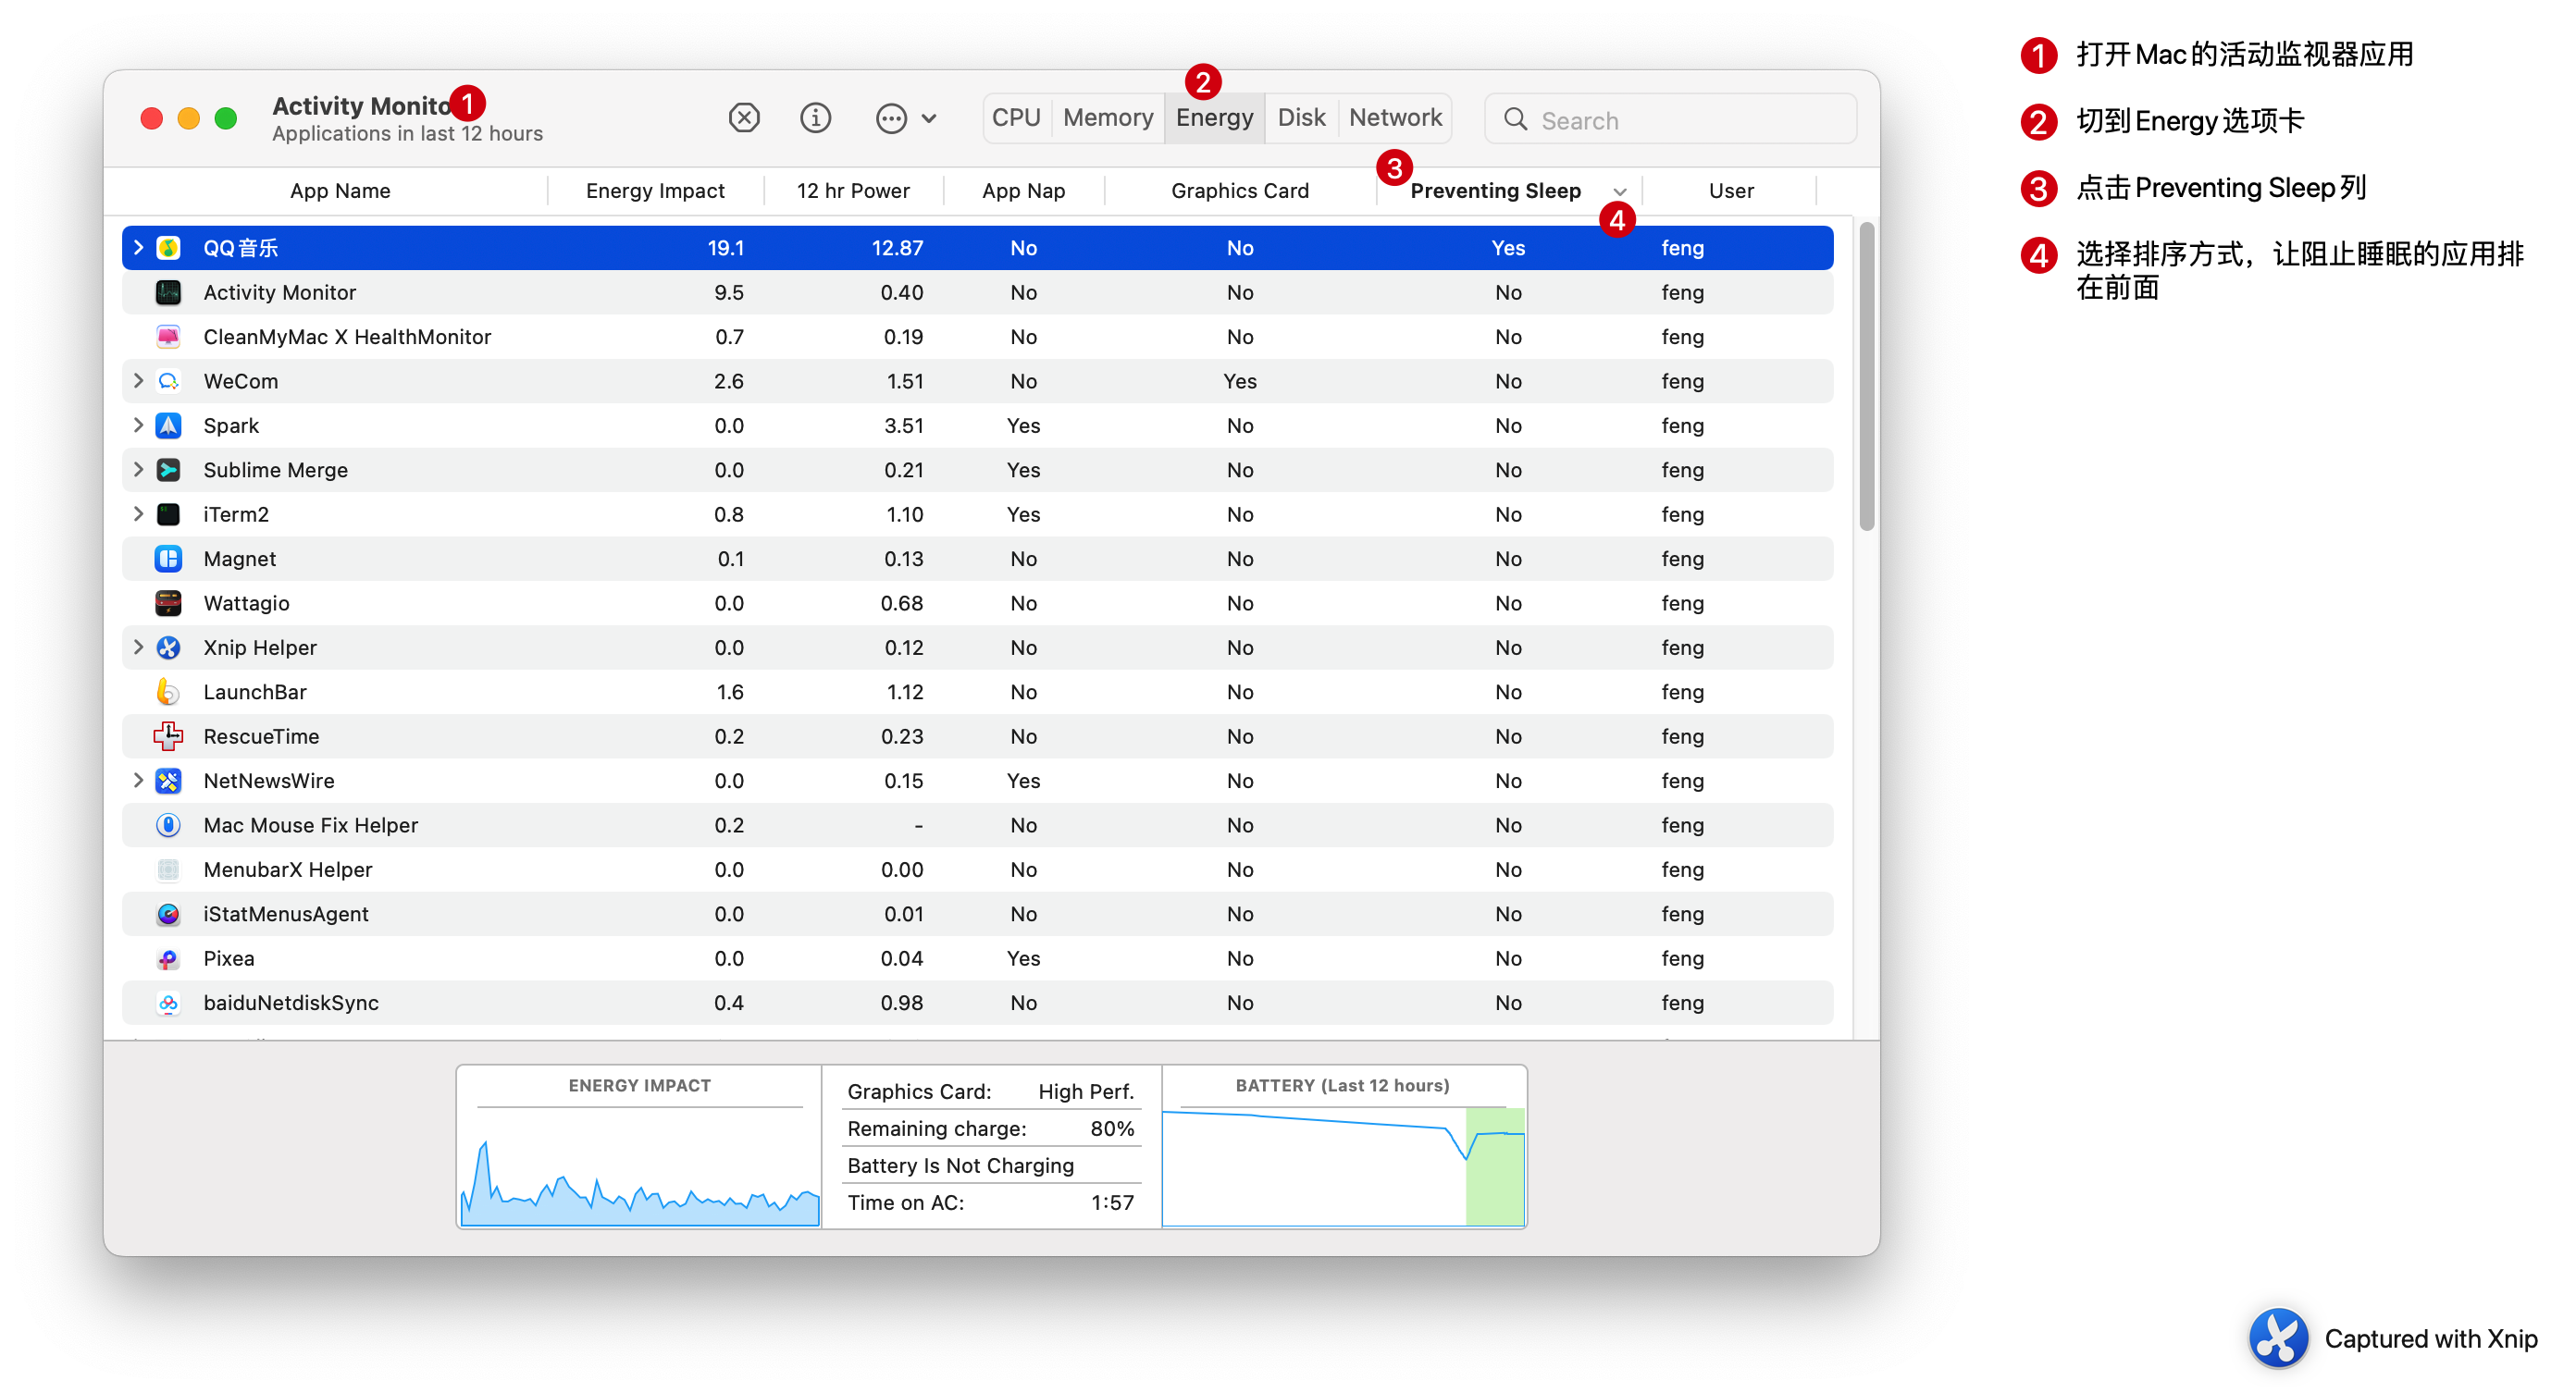Click the RescueTime app icon
Viewport: 2576px width, 1393px height.
tap(168, 736)
